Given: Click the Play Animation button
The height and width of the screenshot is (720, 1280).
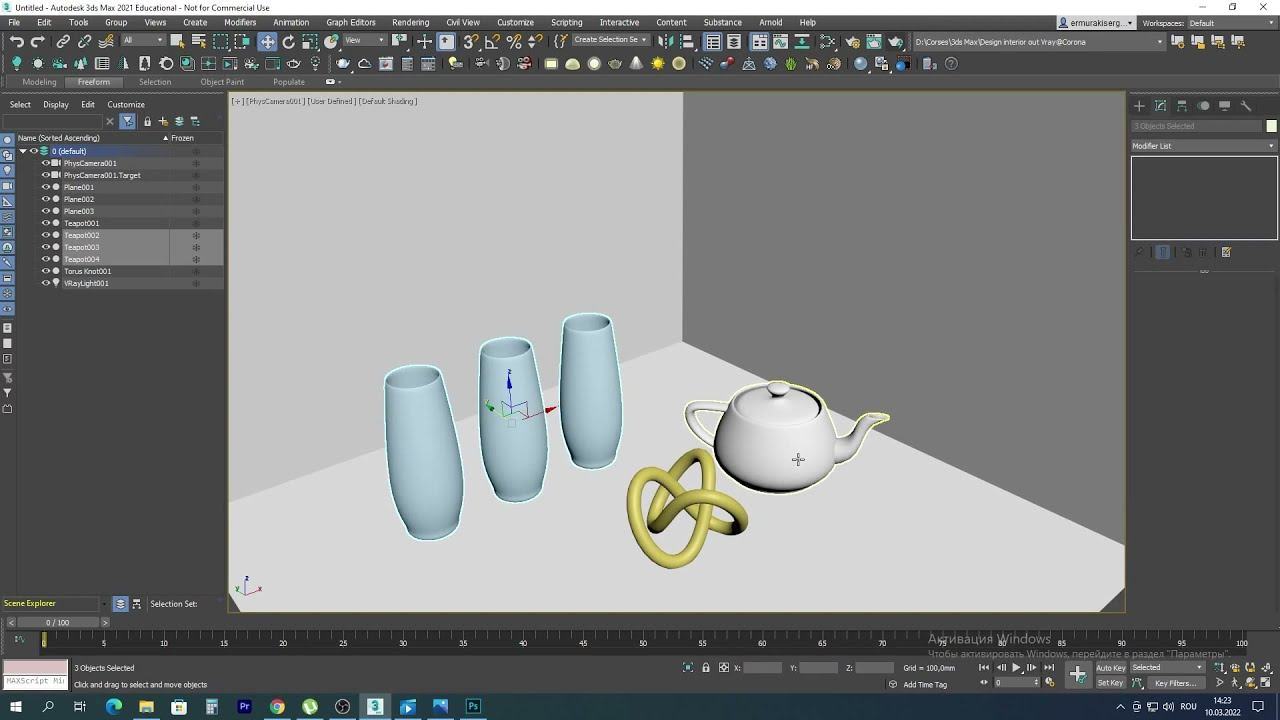Looking at the screenshot, I should point(1016,667).
